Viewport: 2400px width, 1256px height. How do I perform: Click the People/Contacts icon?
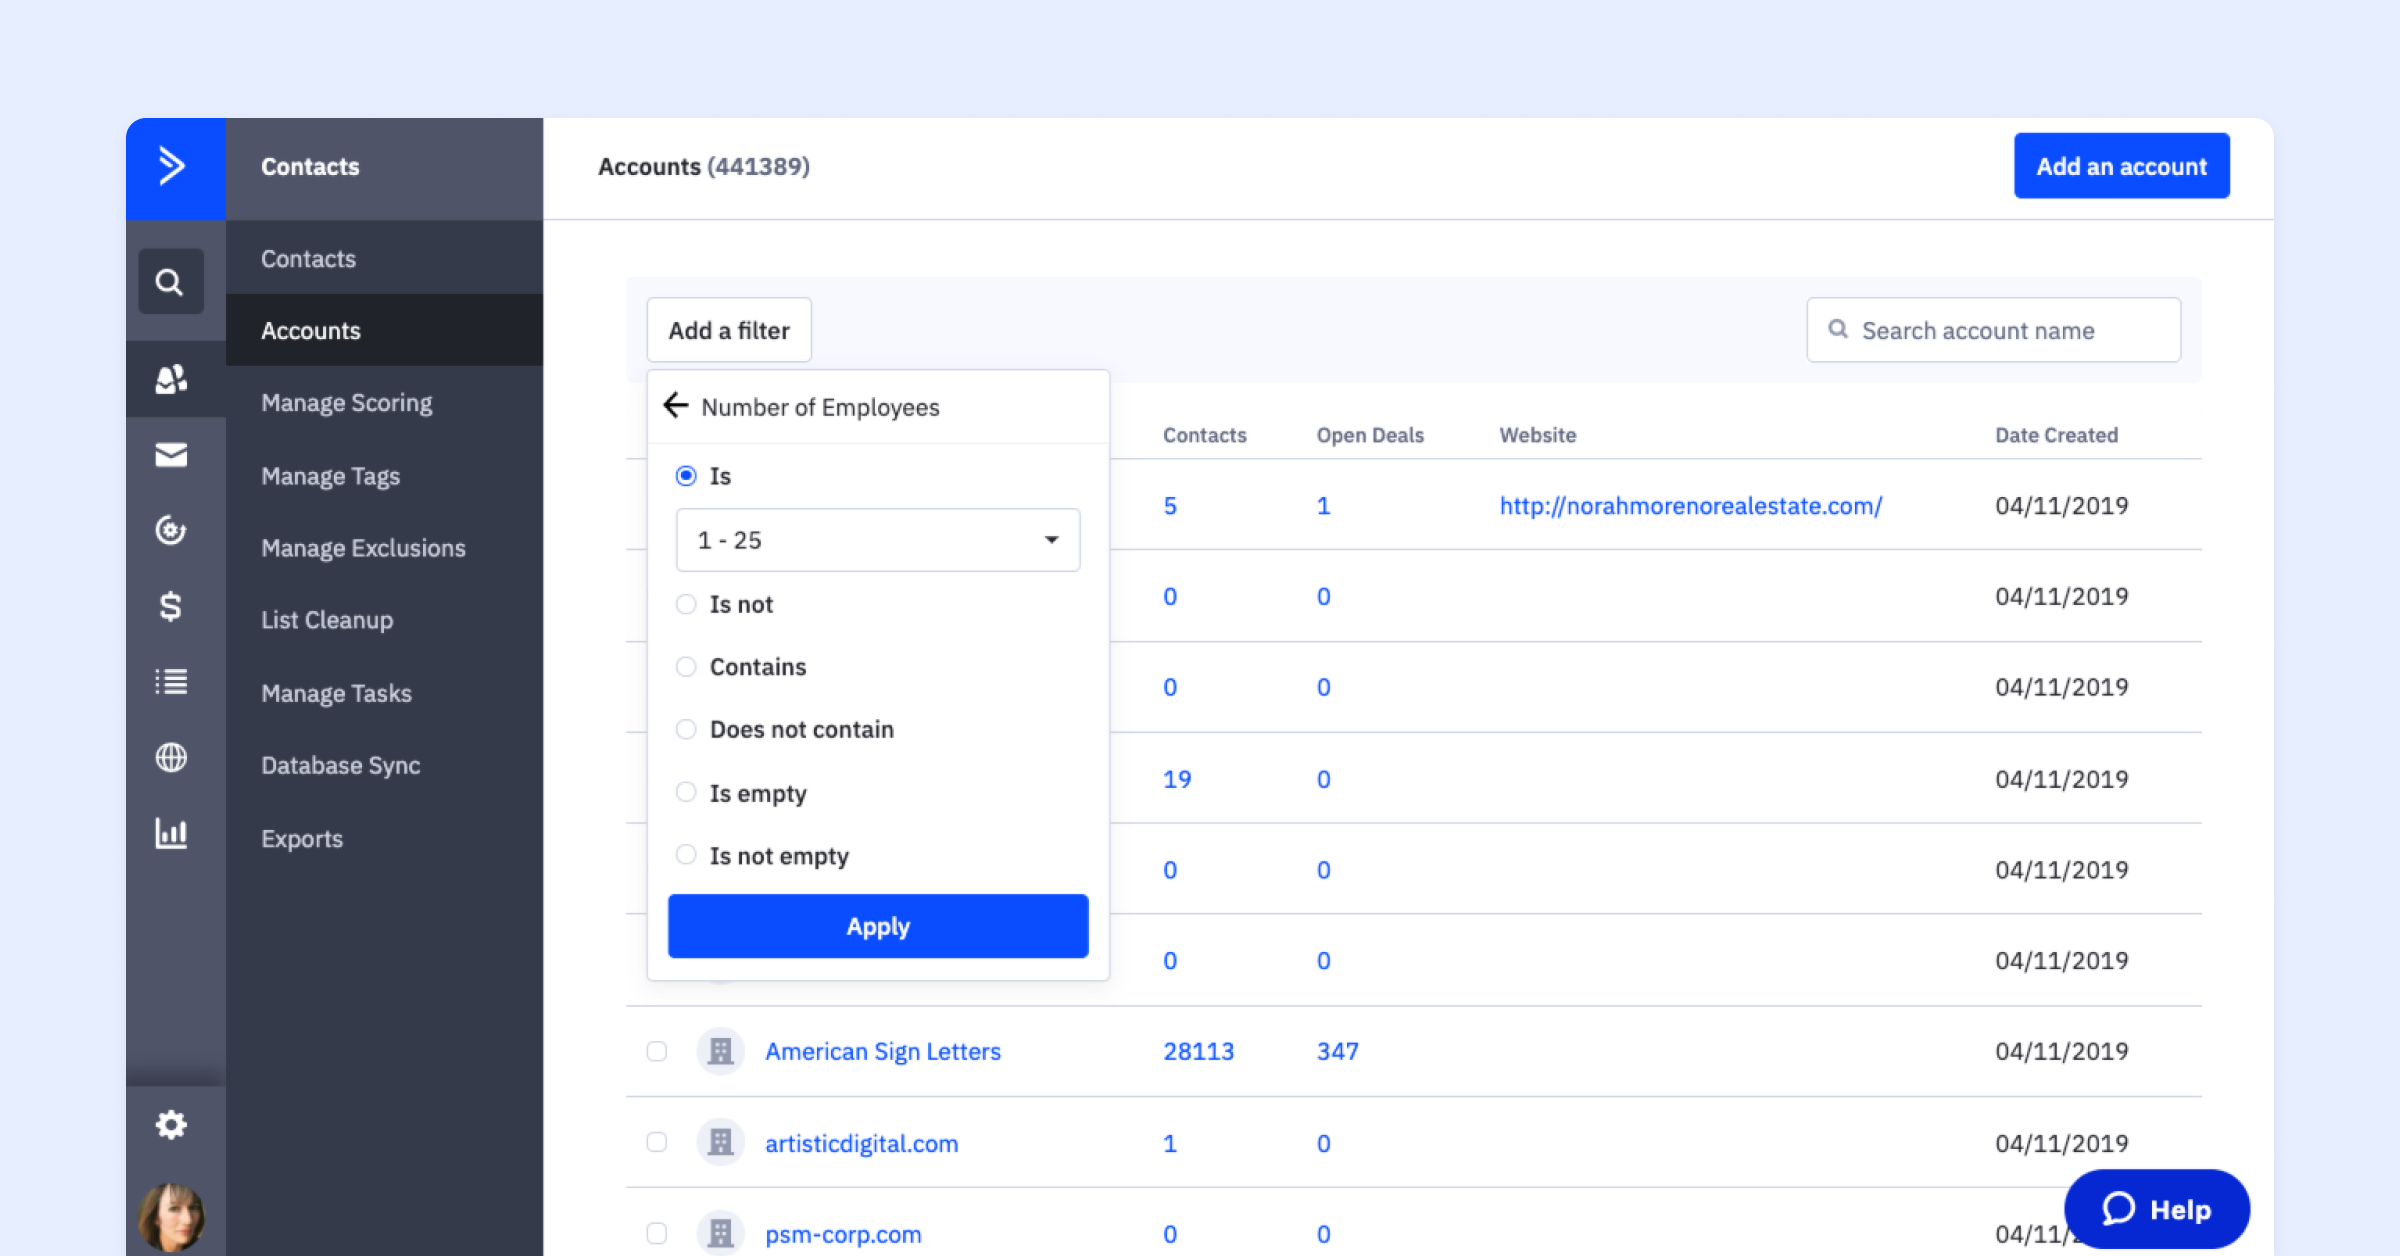coord(170,376)
